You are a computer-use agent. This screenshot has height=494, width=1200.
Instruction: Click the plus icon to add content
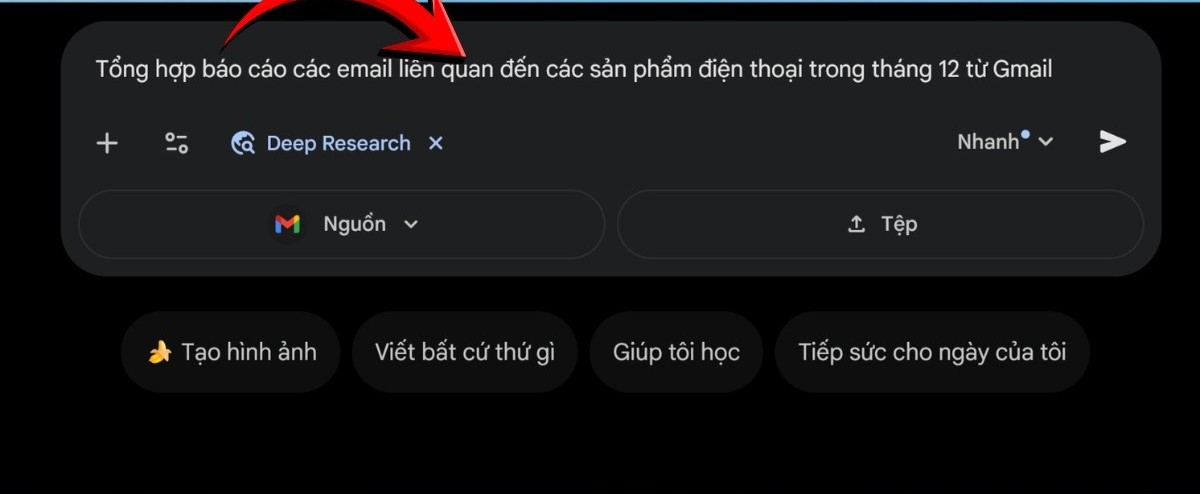tap(107, 143)
